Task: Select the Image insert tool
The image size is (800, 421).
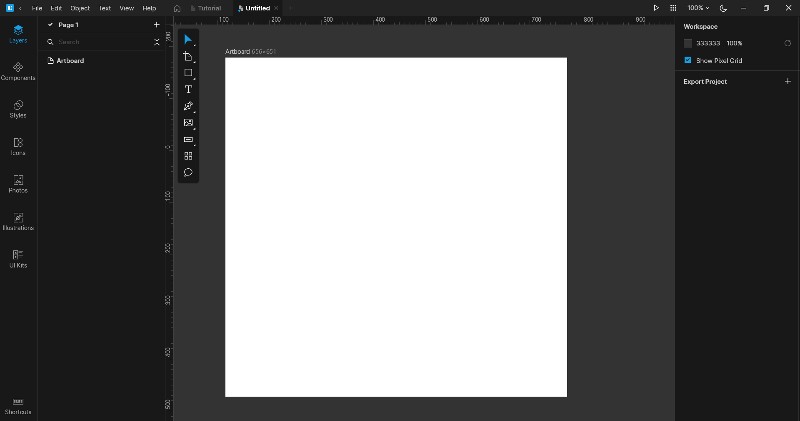Action: pos(188,122)
